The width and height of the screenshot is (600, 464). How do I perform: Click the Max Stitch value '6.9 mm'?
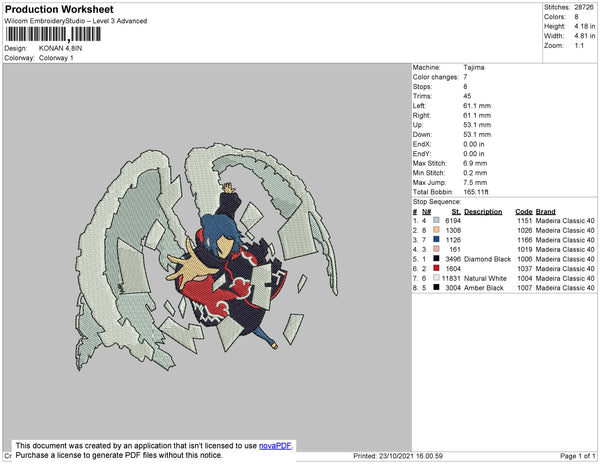coord(475,163)
